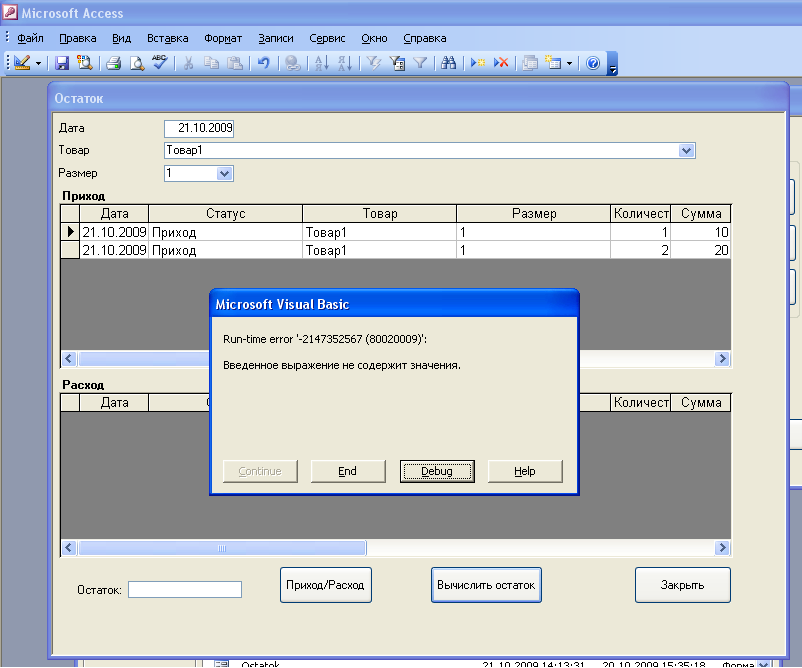Click the Undo arrow icon

(263, 63)
